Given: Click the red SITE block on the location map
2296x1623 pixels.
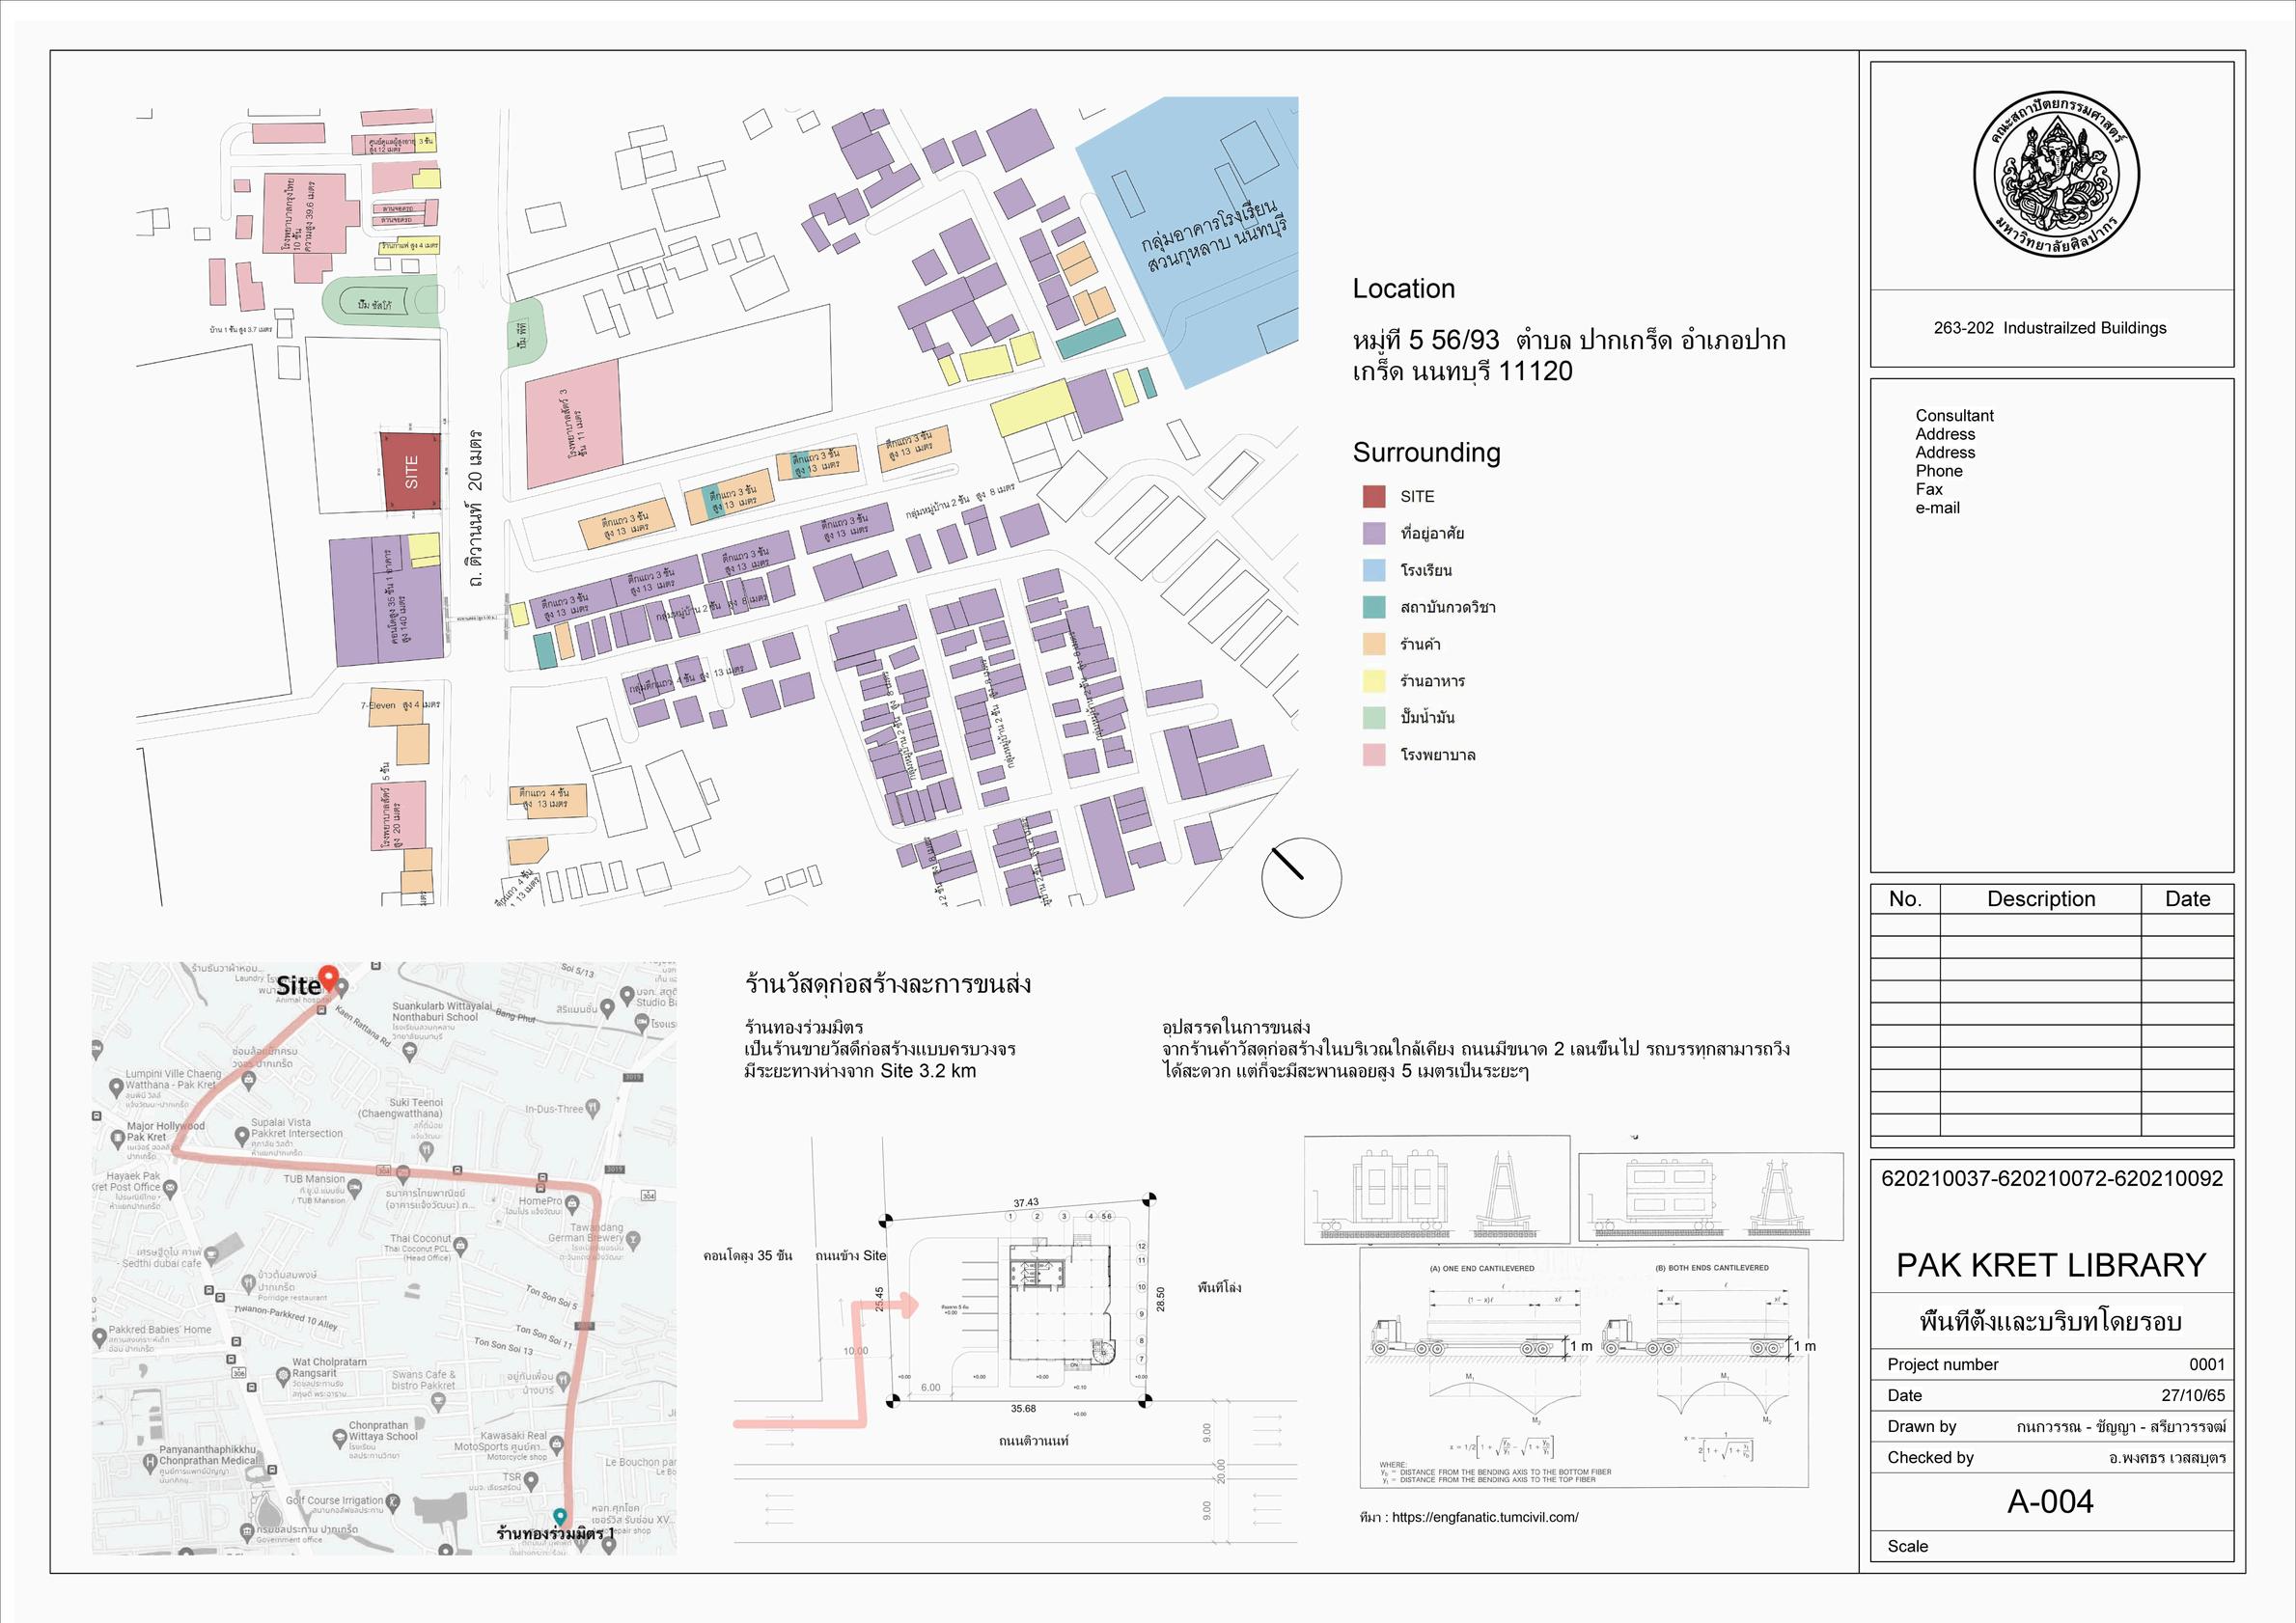Looking at the screenshot, I should [x=412, y=471].
